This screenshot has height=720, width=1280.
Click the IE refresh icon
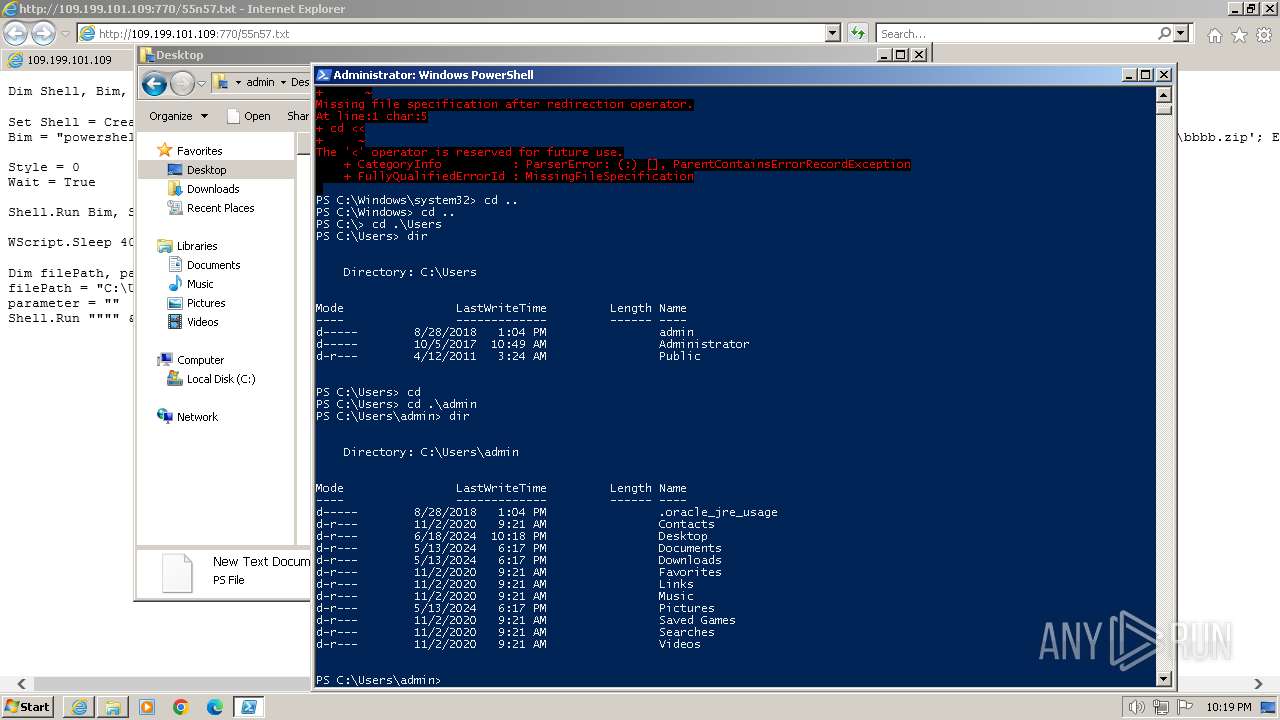tap(858, 33)
